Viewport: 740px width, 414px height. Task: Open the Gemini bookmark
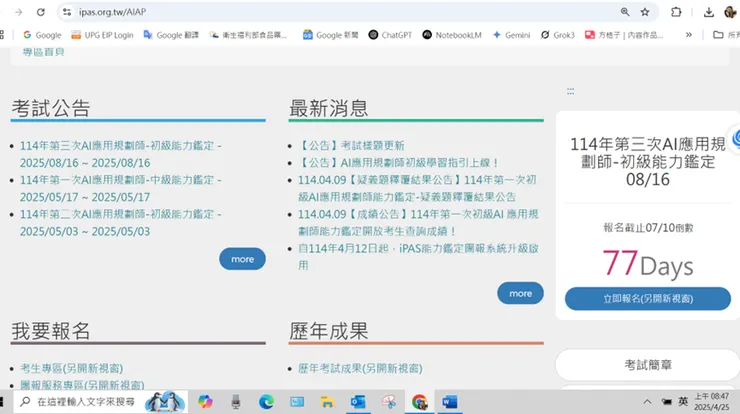tap(511, 35)
